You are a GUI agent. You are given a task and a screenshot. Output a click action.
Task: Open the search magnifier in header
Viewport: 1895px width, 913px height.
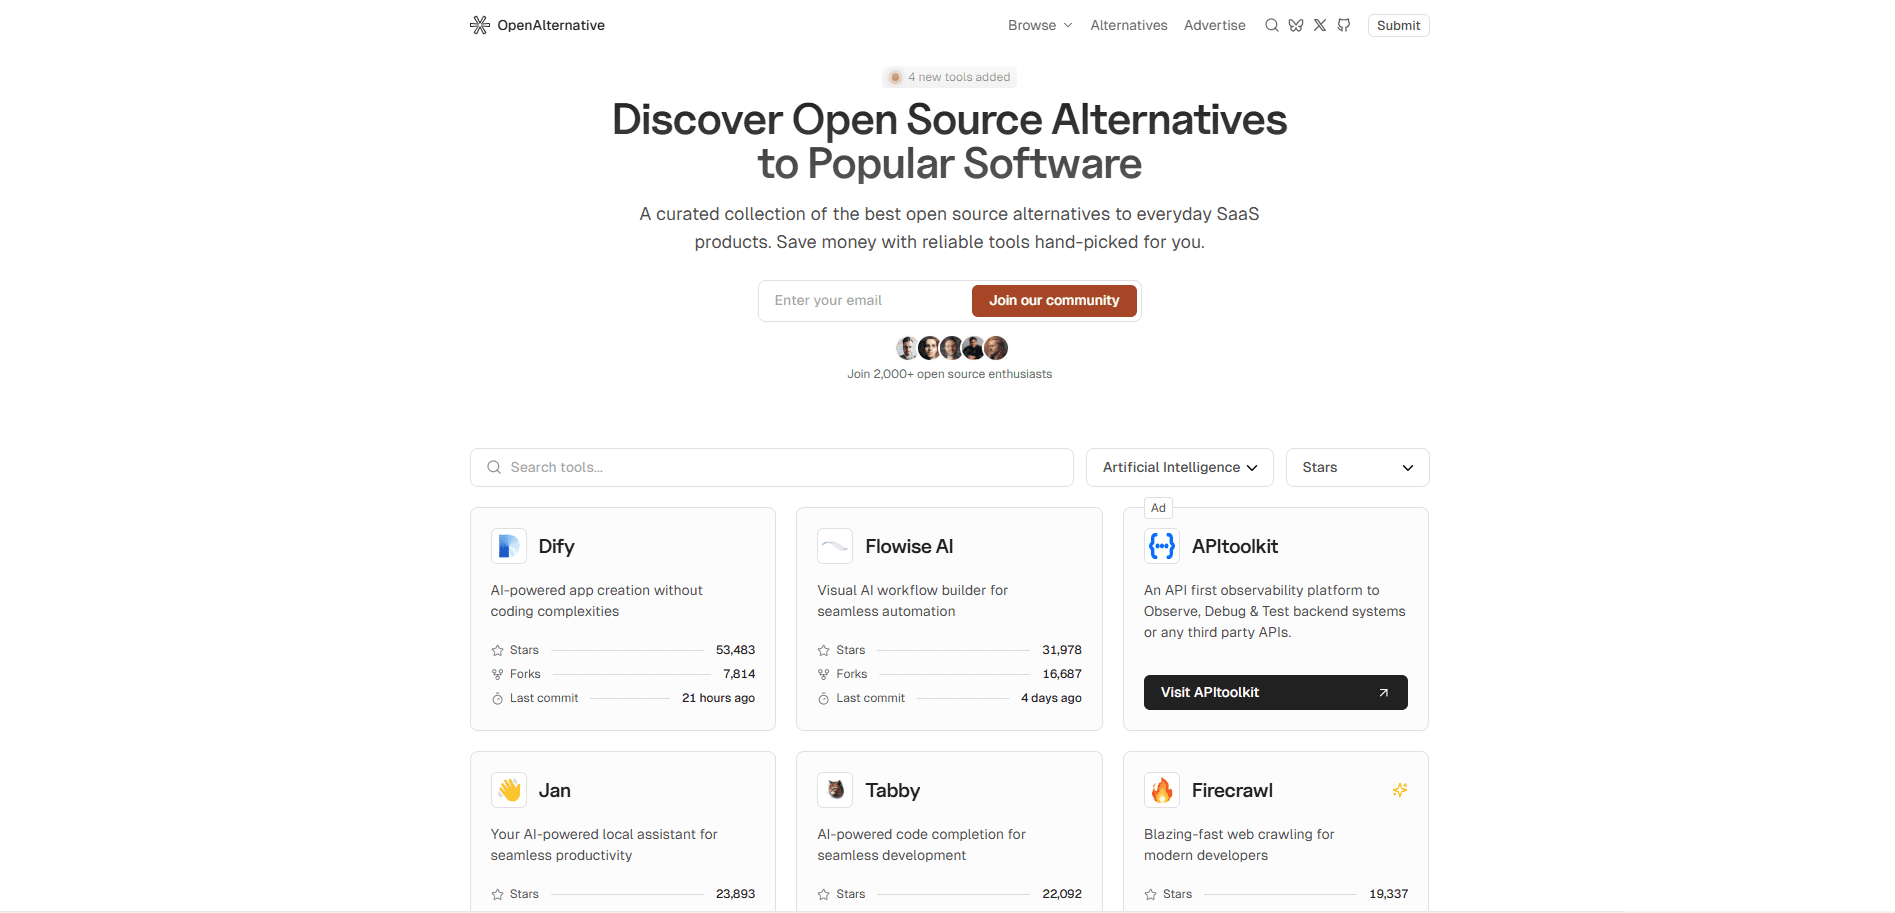tap(1272, 25)
